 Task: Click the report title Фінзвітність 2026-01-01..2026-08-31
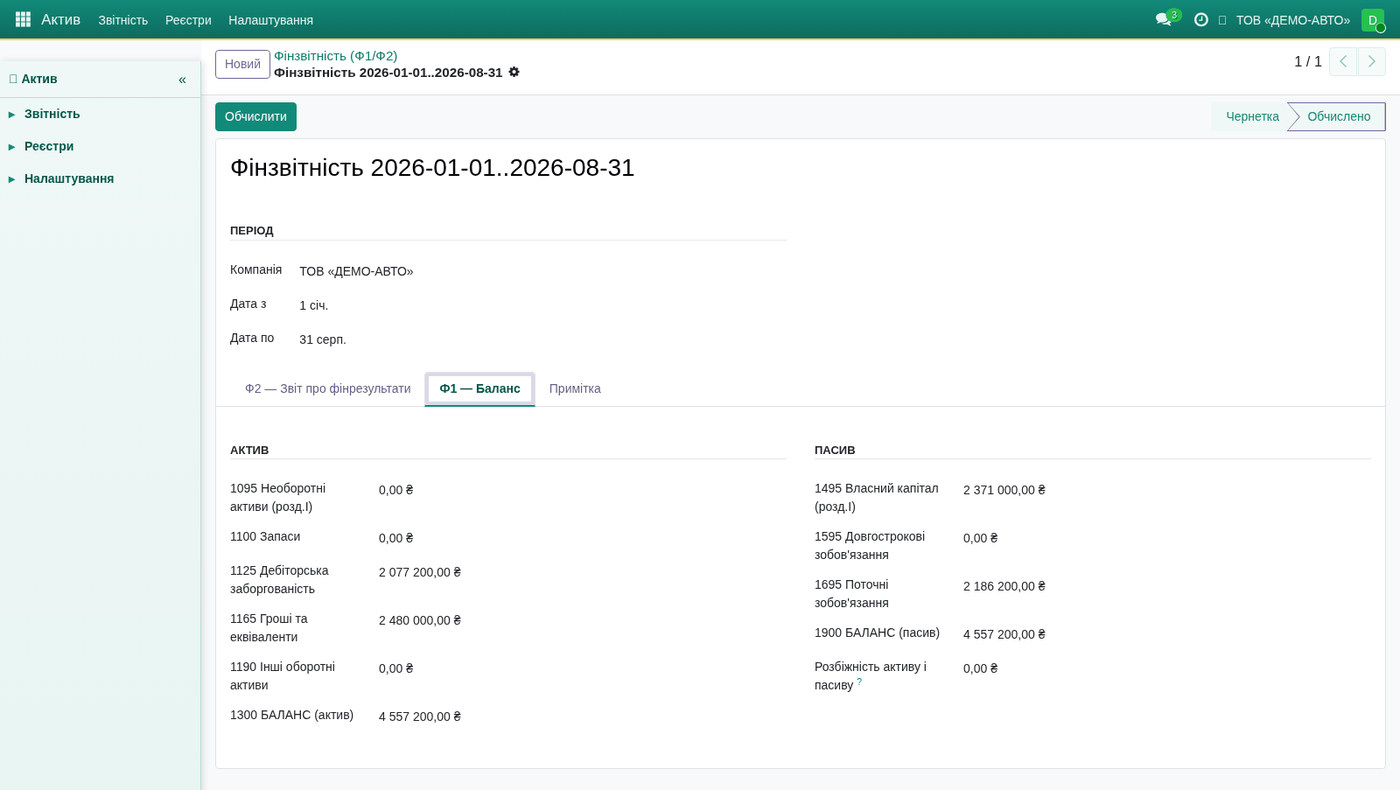(x=432, y=168)
